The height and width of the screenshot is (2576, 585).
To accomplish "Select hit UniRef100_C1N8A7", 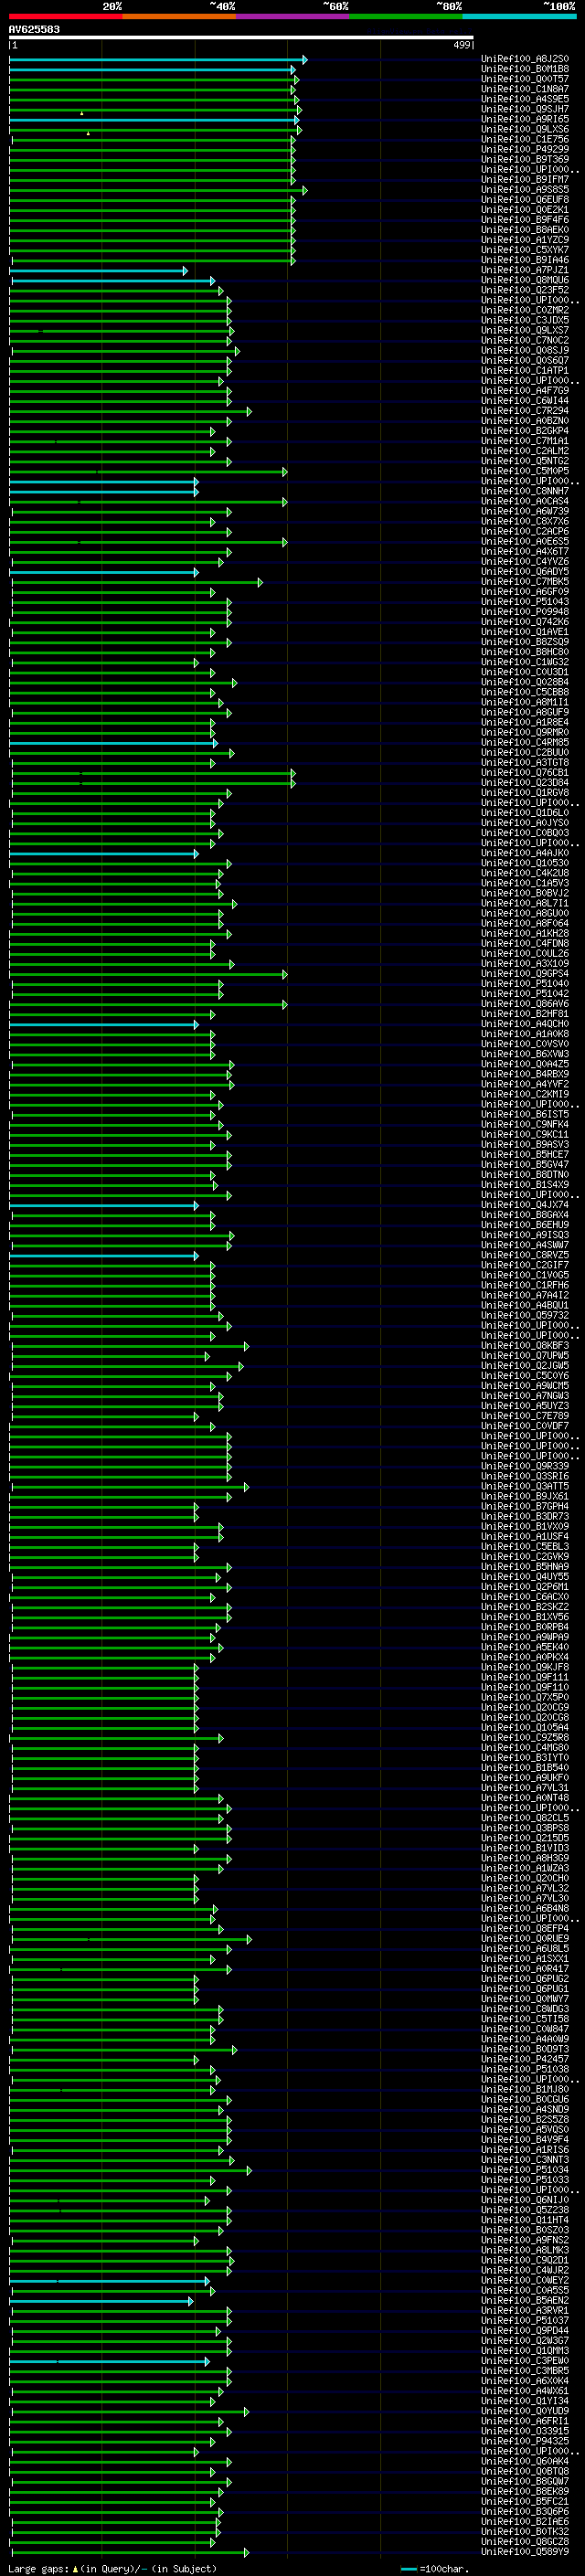I will point(525,89).
